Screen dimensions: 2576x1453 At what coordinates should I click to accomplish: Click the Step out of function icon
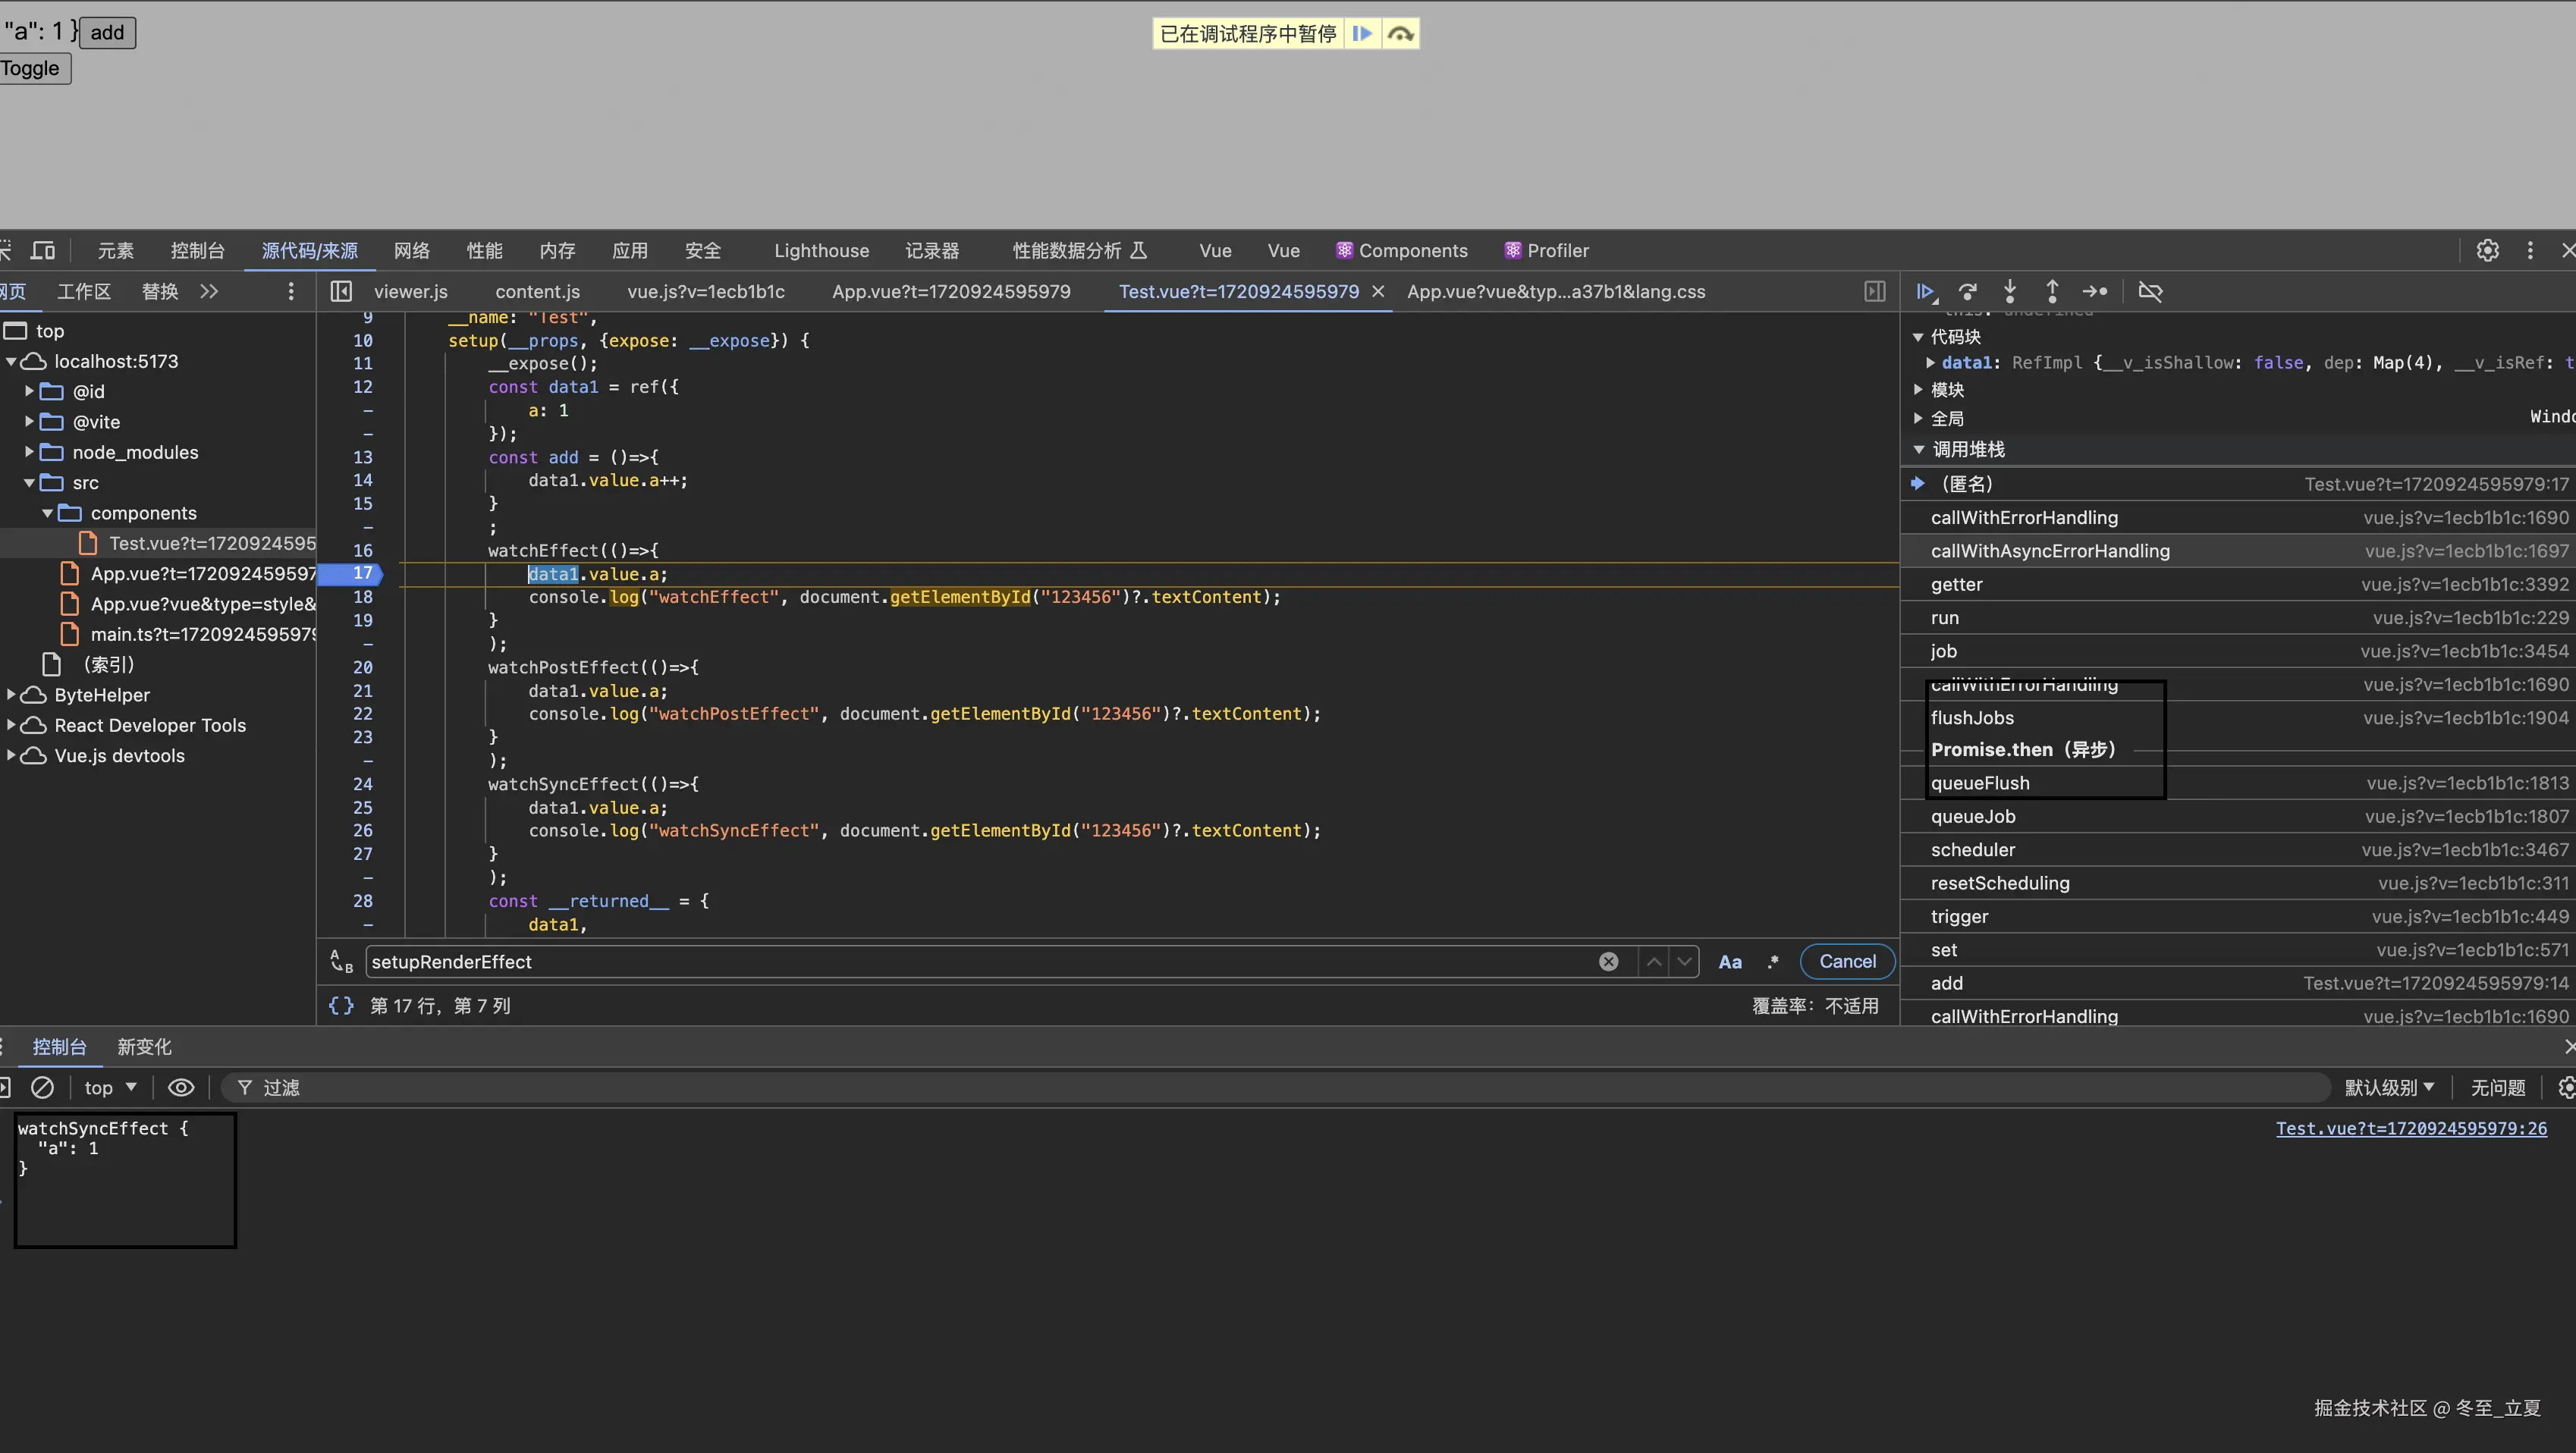click(2052, 292)
